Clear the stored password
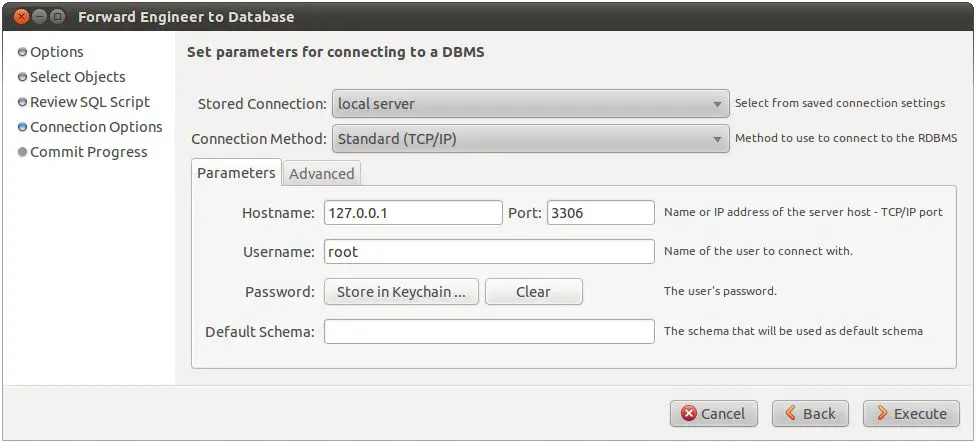Viewport: 977px width, 444px height. point(533,292)
